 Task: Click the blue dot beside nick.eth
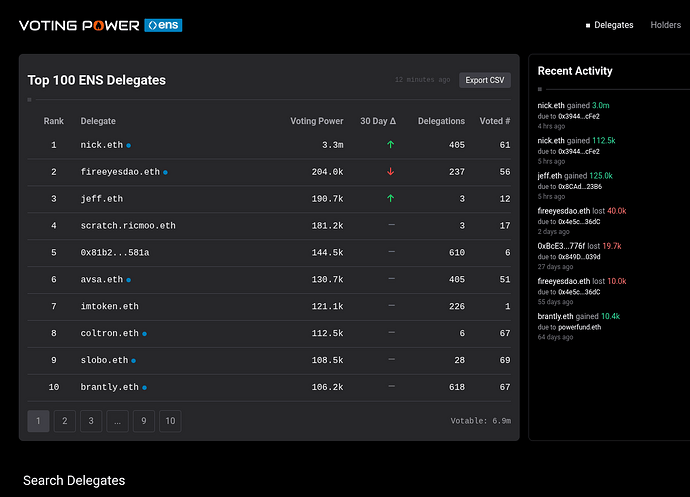128,145
